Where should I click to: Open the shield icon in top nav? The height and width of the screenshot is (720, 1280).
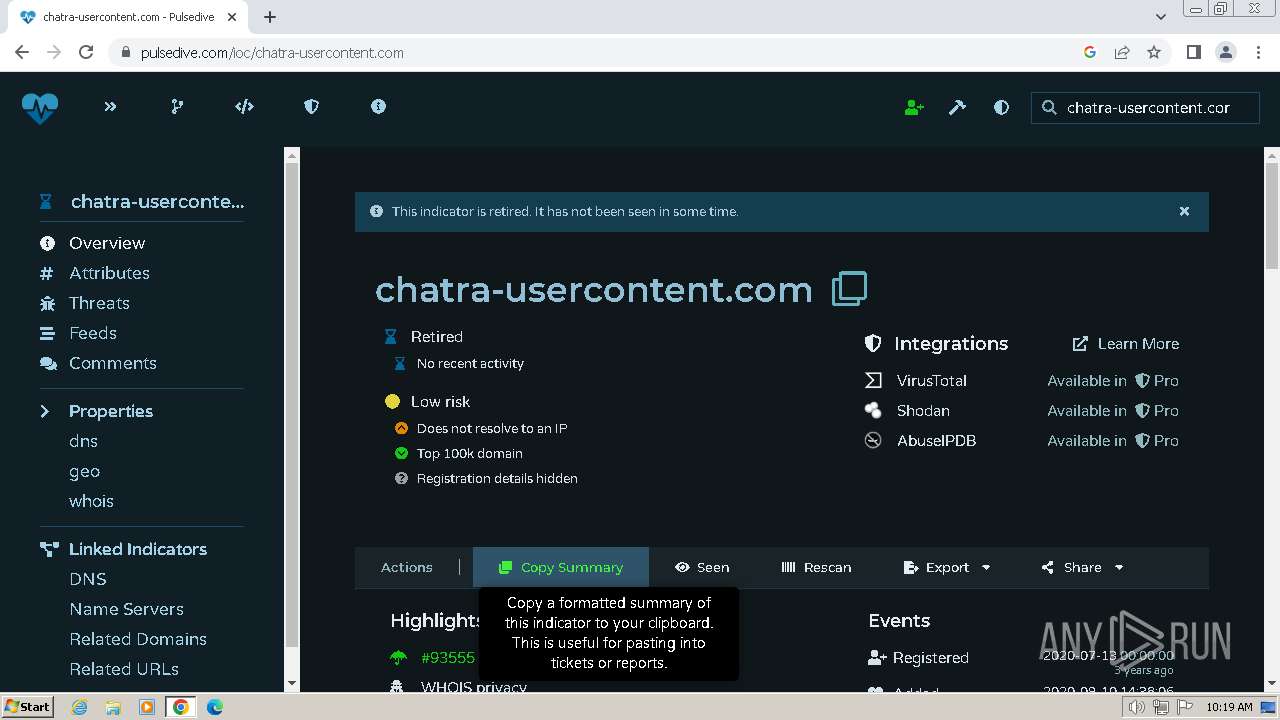311,107
